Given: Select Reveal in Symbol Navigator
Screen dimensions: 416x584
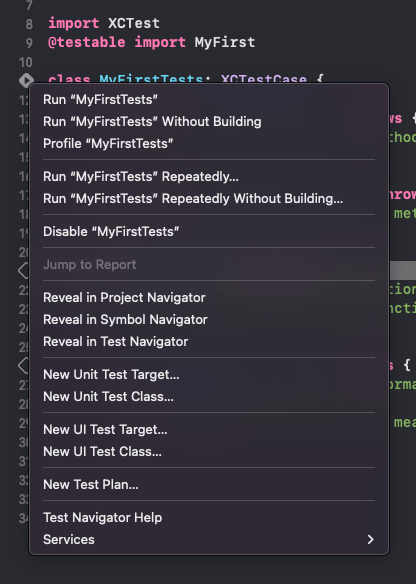Looking at the screenshot, I should [x=209, y=320].
